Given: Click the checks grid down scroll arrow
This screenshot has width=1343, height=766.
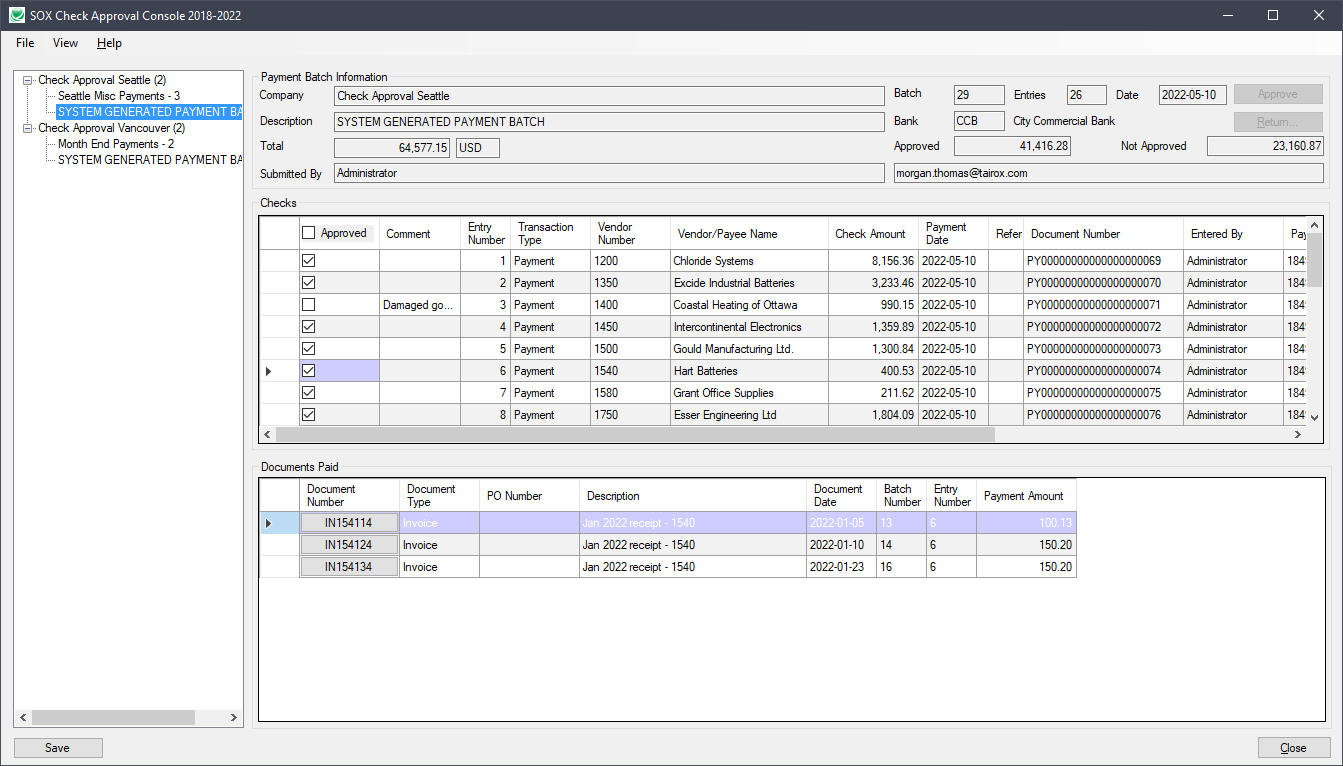Looking at the screenshot, I should point(1315,417).
